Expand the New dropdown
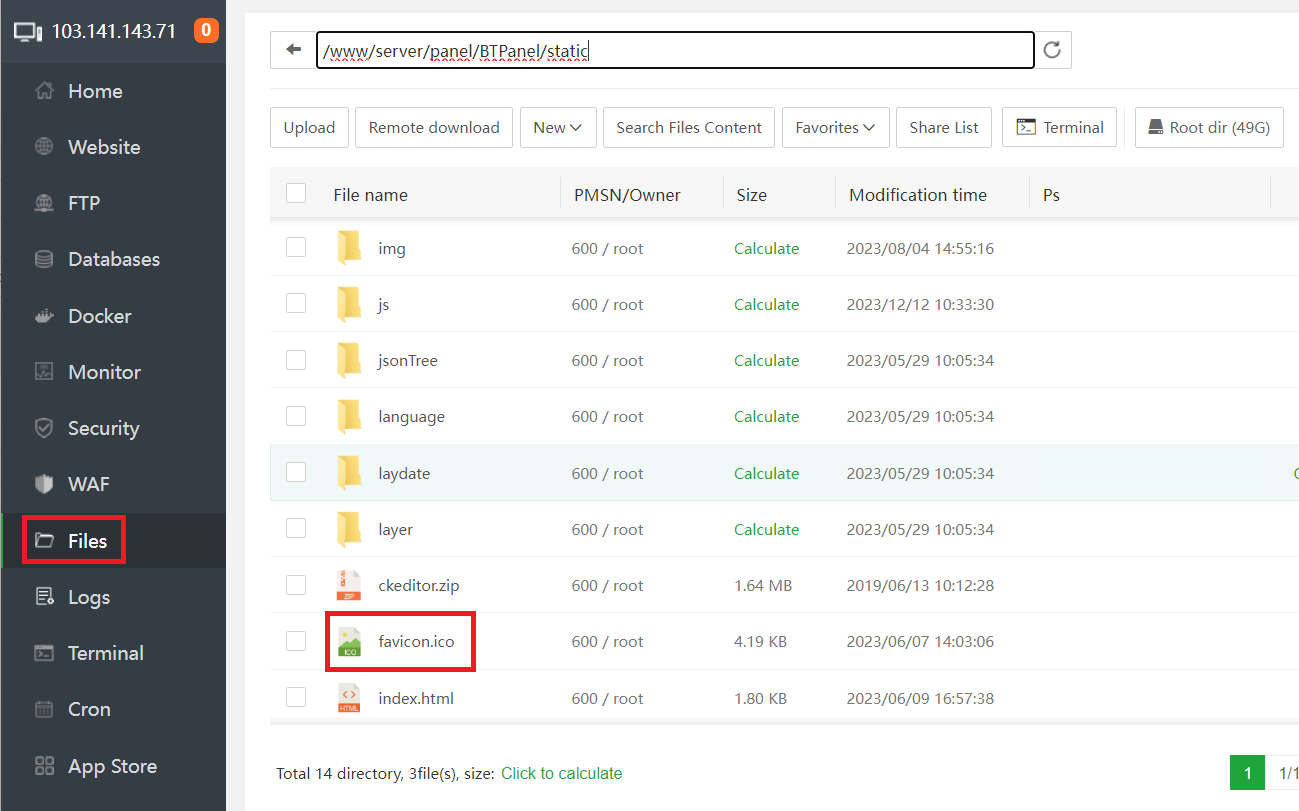This screenshot has width=1299, height=811. (558, 128)
